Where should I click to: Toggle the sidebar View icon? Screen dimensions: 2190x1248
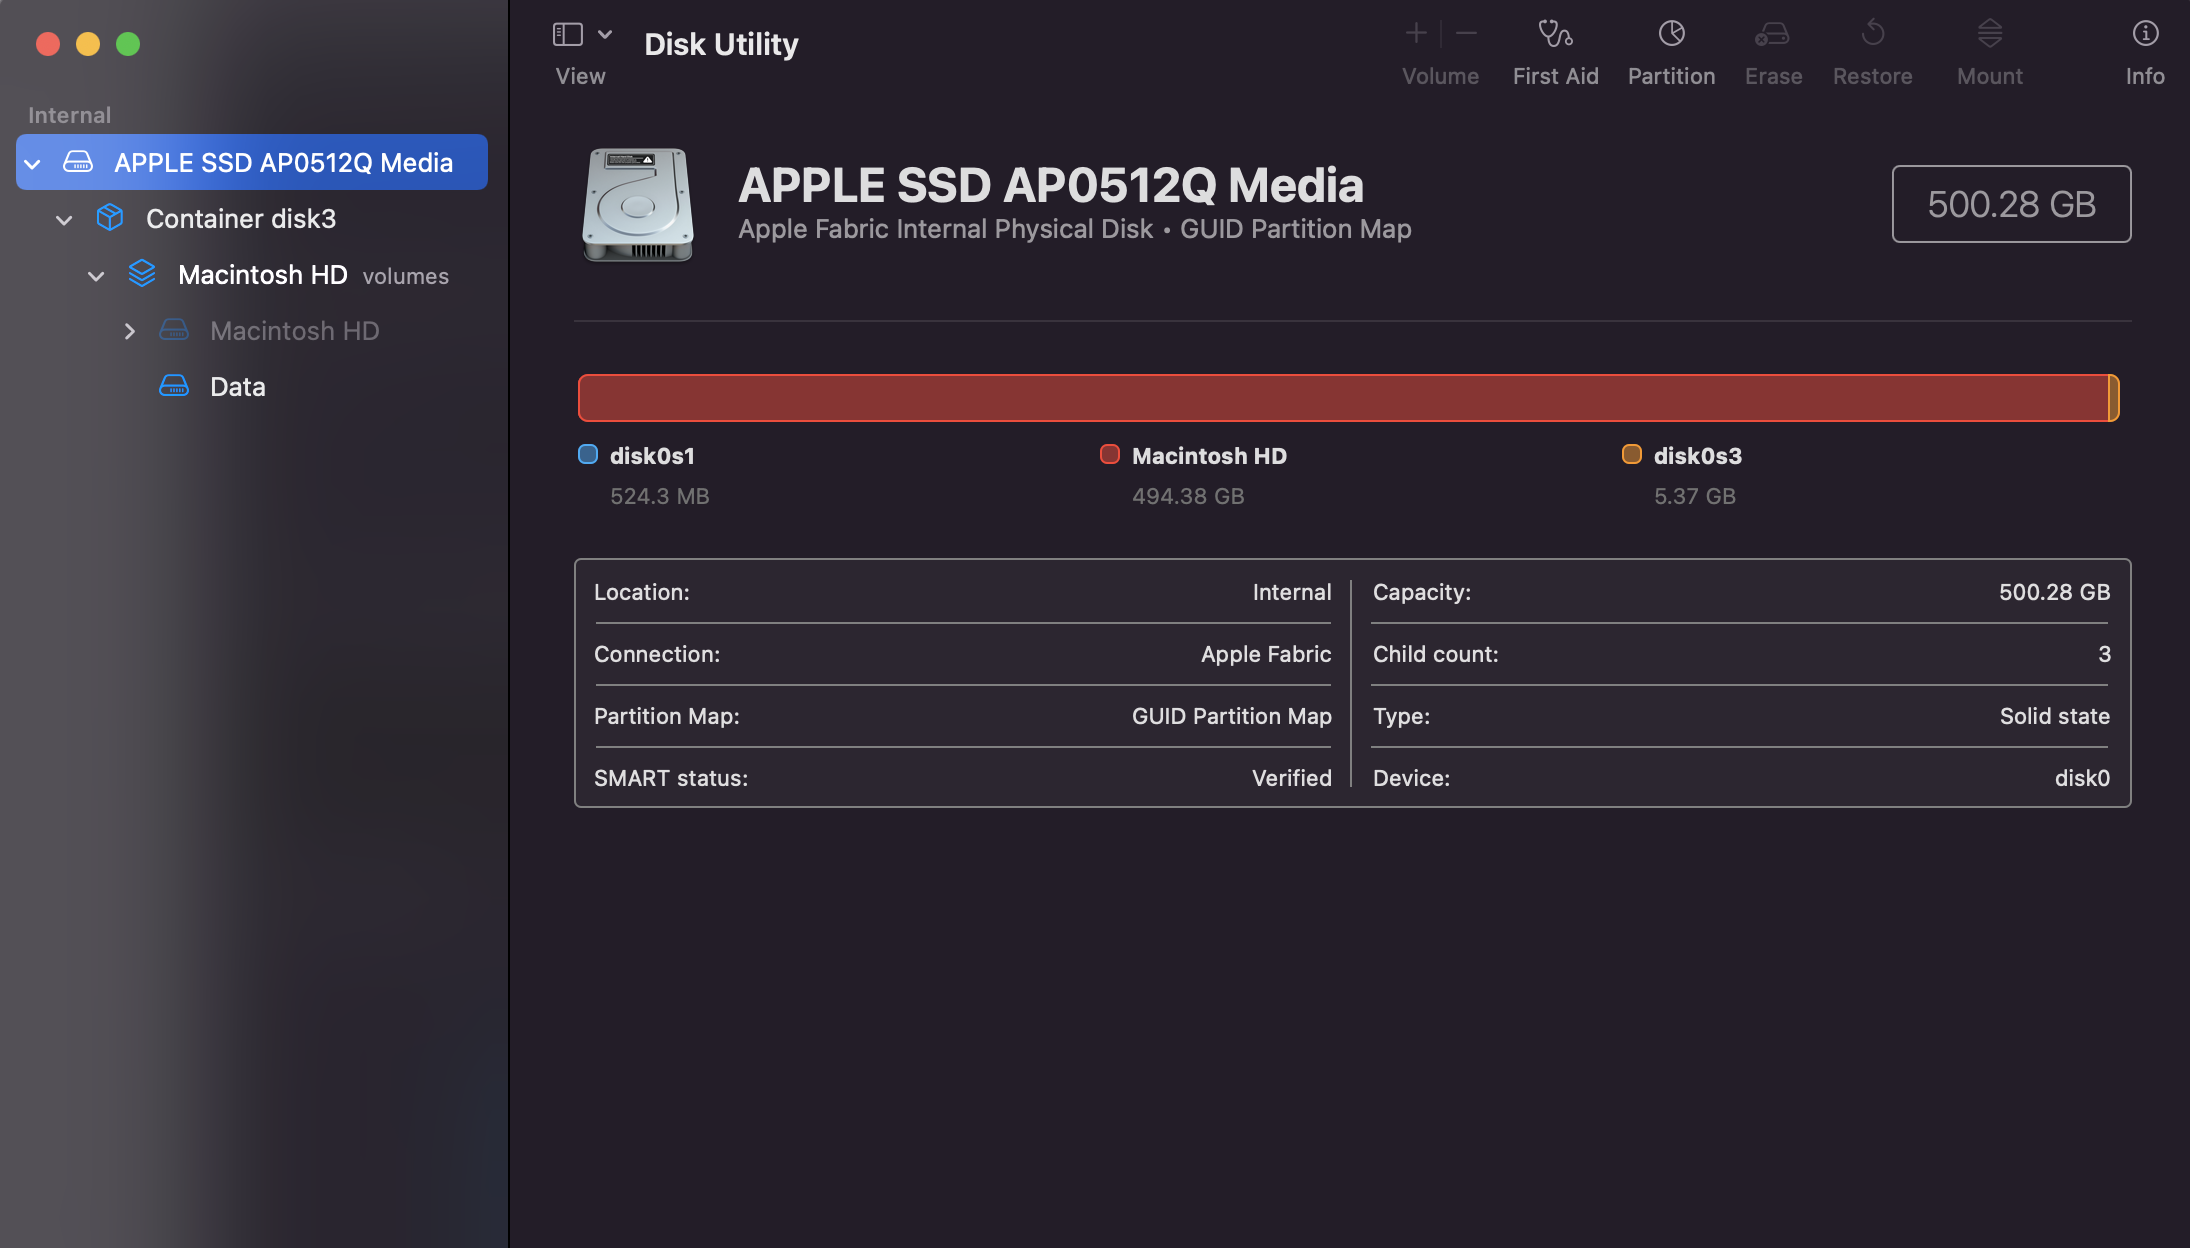pyautogui.click(x=567, y=34)
